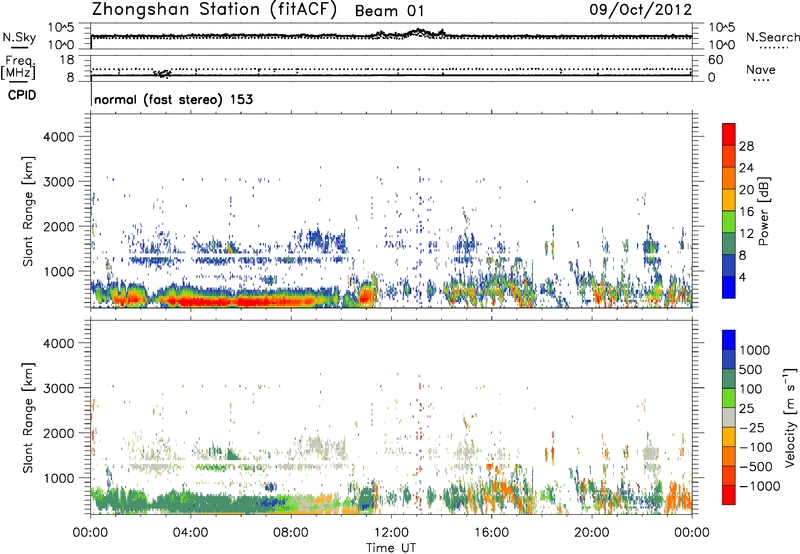This screenshot has height=554, width=800.
Task: Click the 'Velocity [m s⁻¹]' colorbar title
Action: [x=790, y=417]
